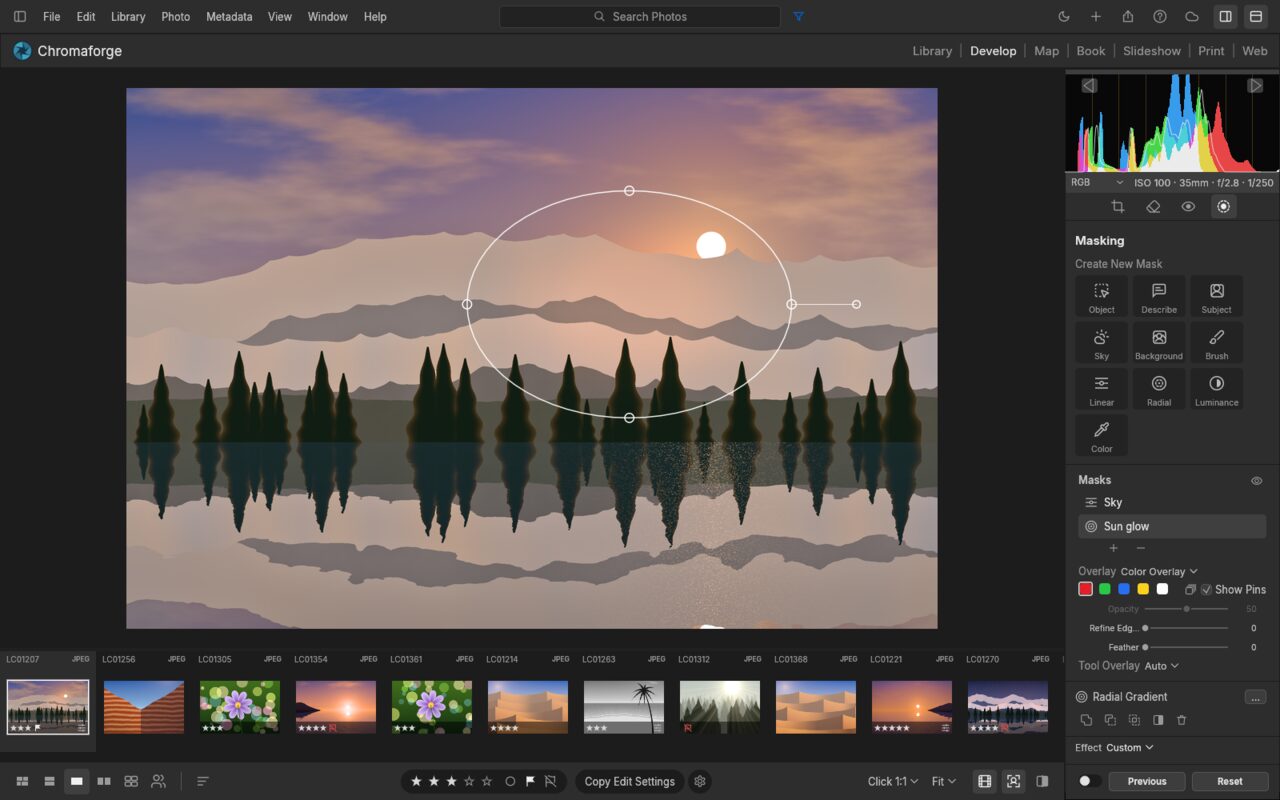Toggle the dark mode moon icon

[1064, 17]
